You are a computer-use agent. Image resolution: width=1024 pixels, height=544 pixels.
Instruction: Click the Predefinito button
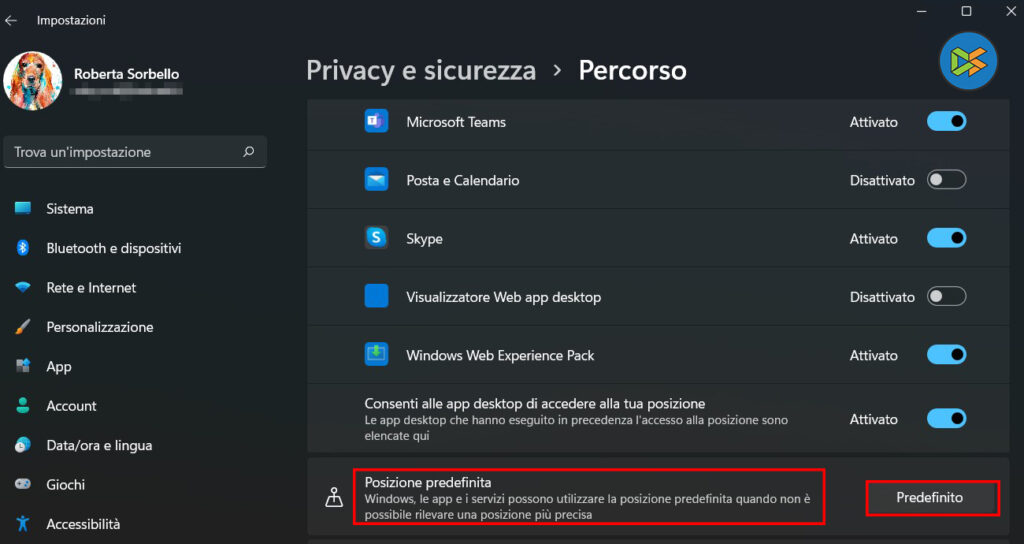coord(930,498)
